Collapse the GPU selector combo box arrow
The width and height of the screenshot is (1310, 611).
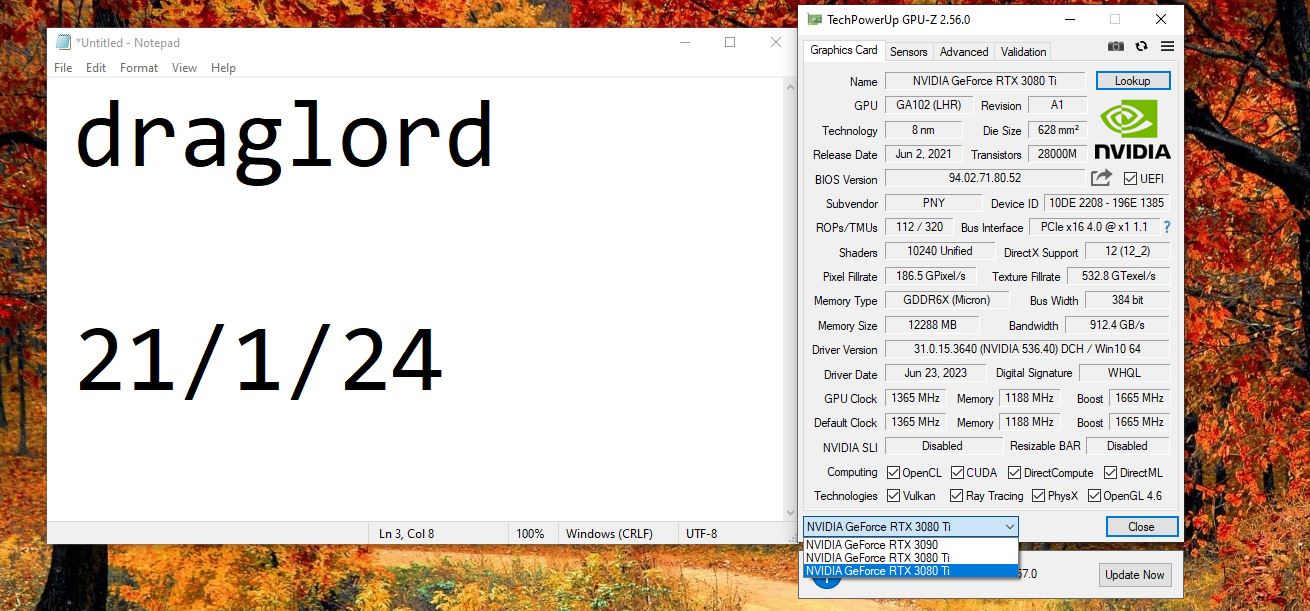click(1010, 526)
